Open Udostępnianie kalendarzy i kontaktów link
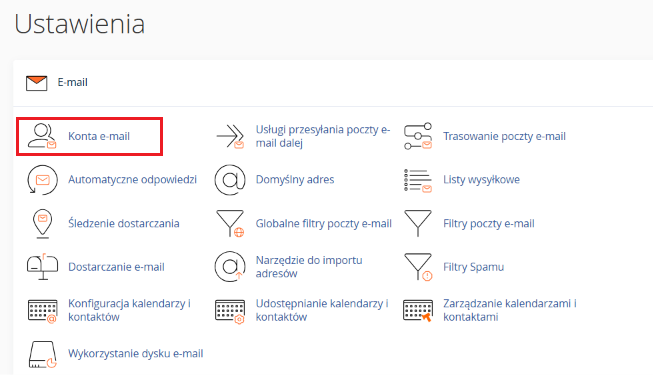 322,310
